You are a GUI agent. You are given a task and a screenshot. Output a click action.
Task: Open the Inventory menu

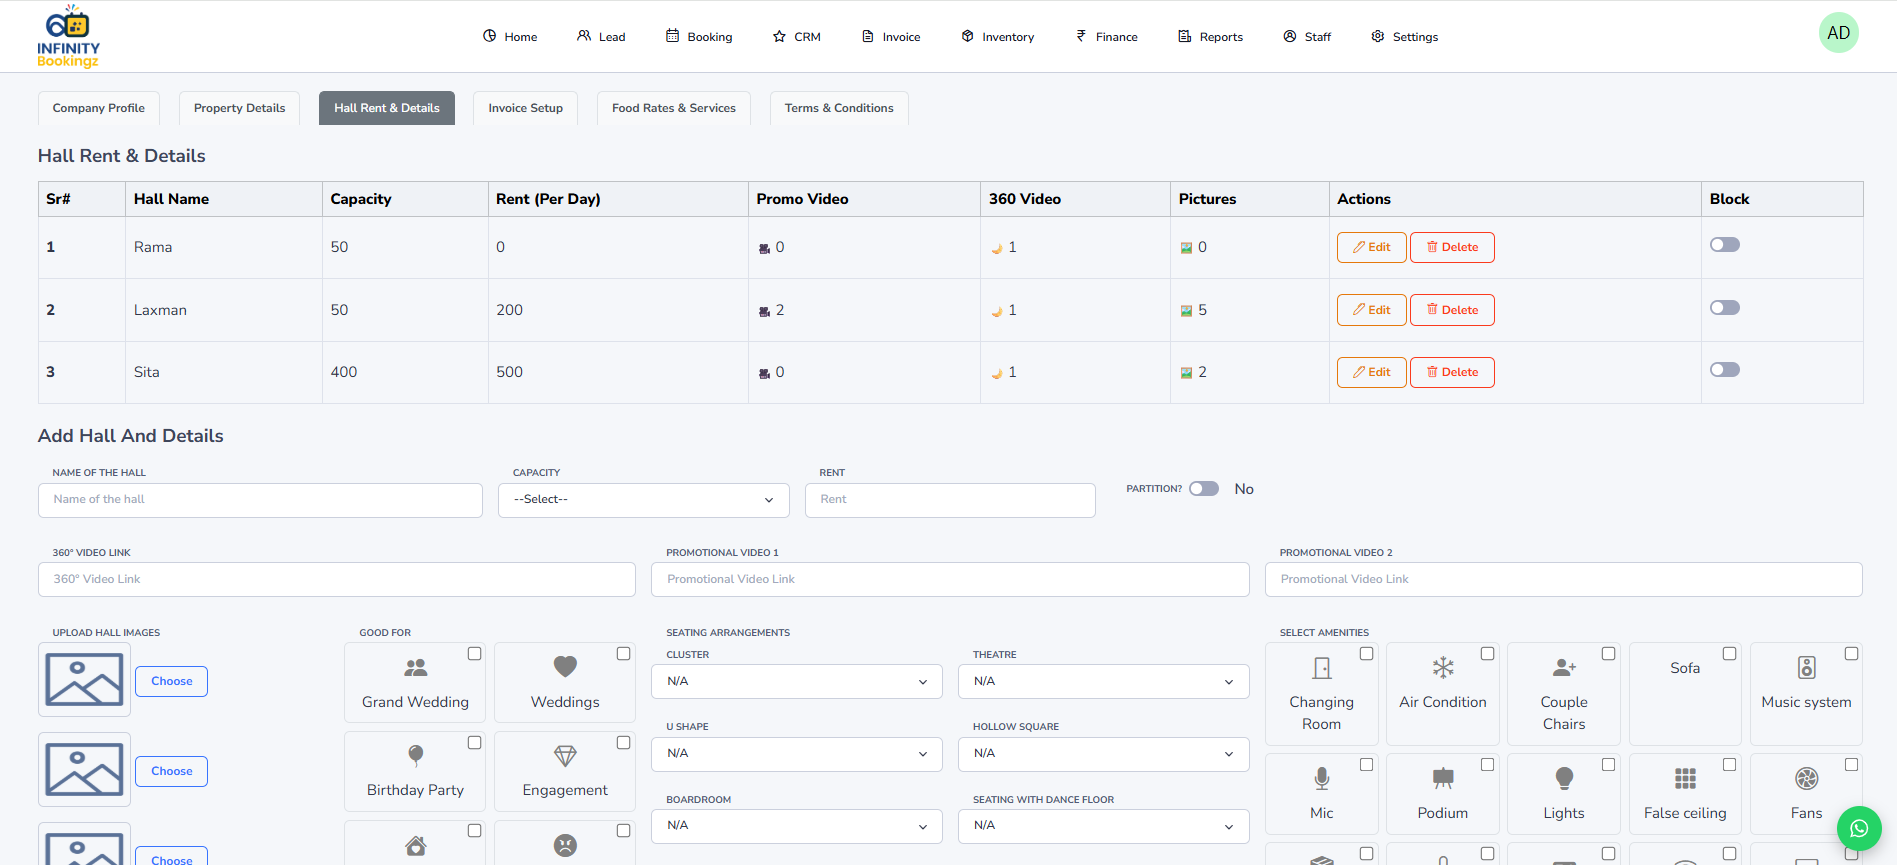point(997,37)
